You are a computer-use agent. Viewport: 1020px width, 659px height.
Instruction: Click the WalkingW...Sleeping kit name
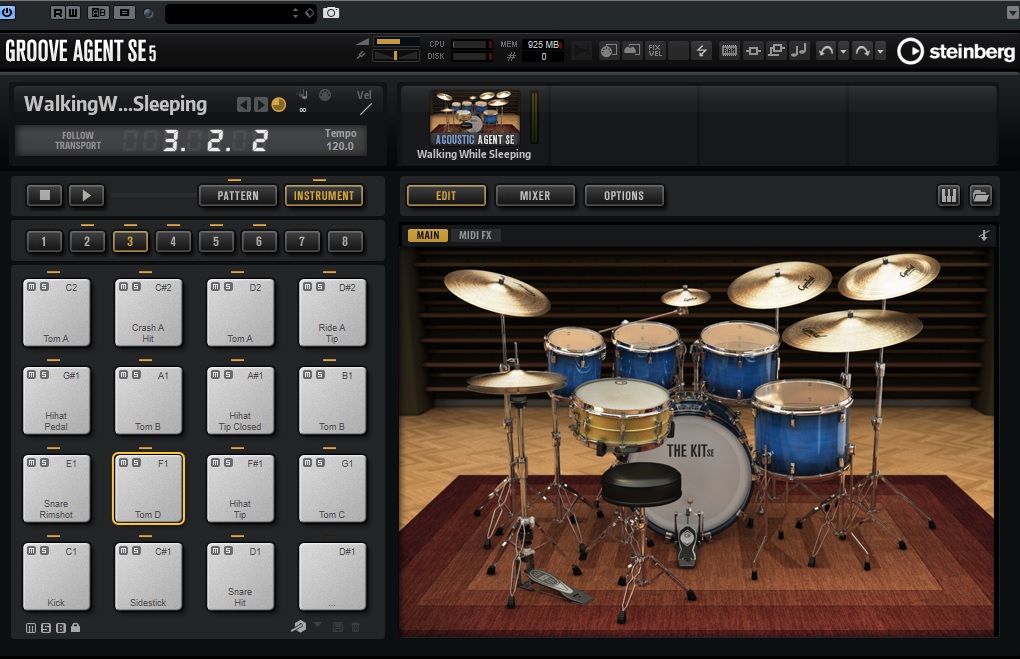coord(115,104)
